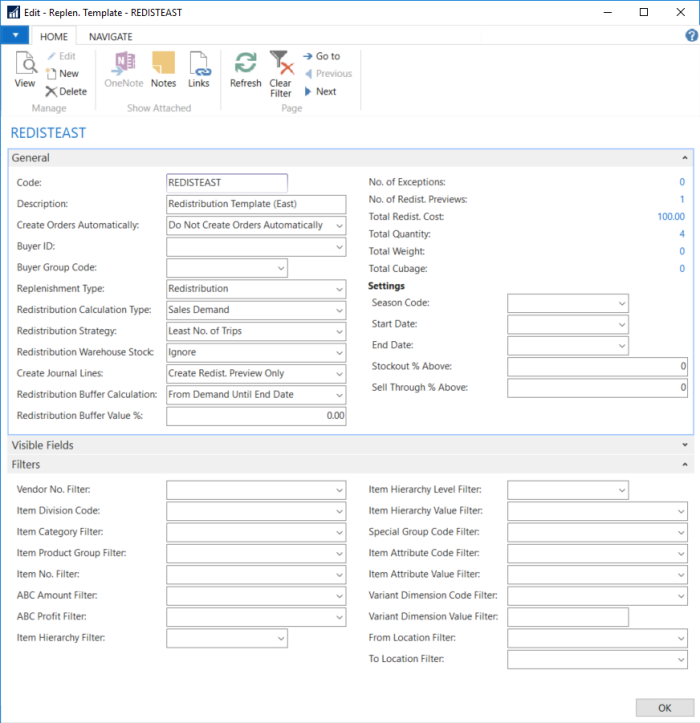
Task: Open attached Links
Action: coord(199,68)
